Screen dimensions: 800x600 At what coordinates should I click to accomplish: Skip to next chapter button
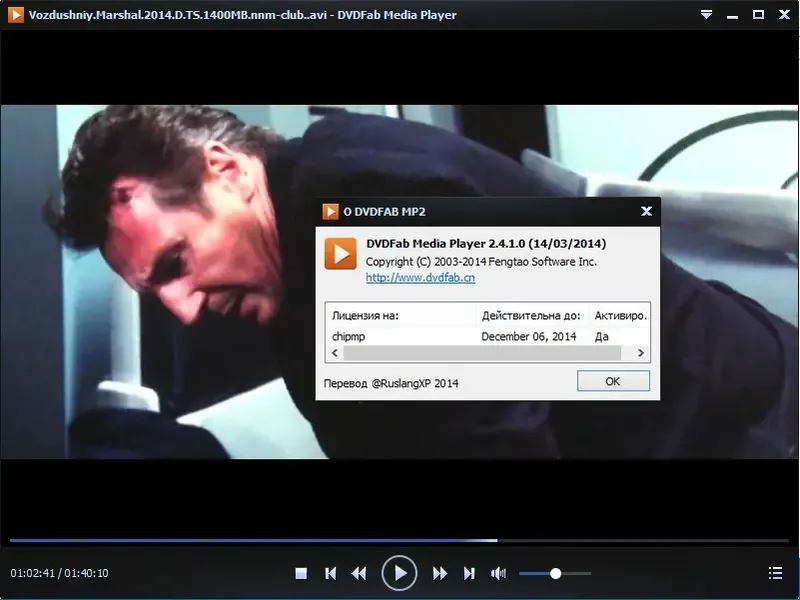(x=469, y=573)
